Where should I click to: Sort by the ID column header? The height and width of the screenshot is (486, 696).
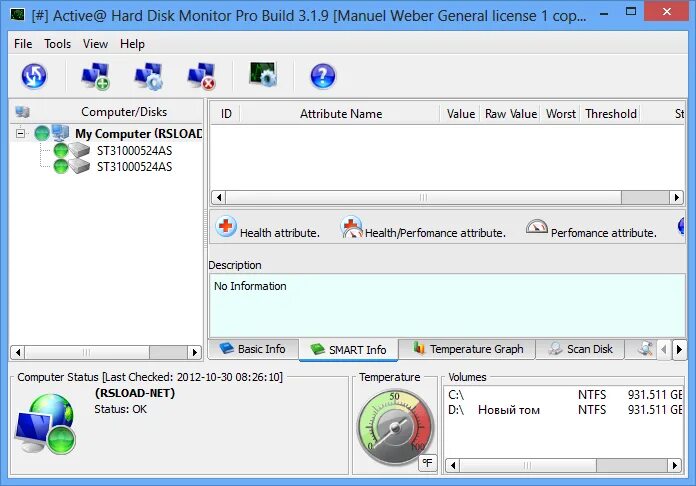tap(226, 114)
